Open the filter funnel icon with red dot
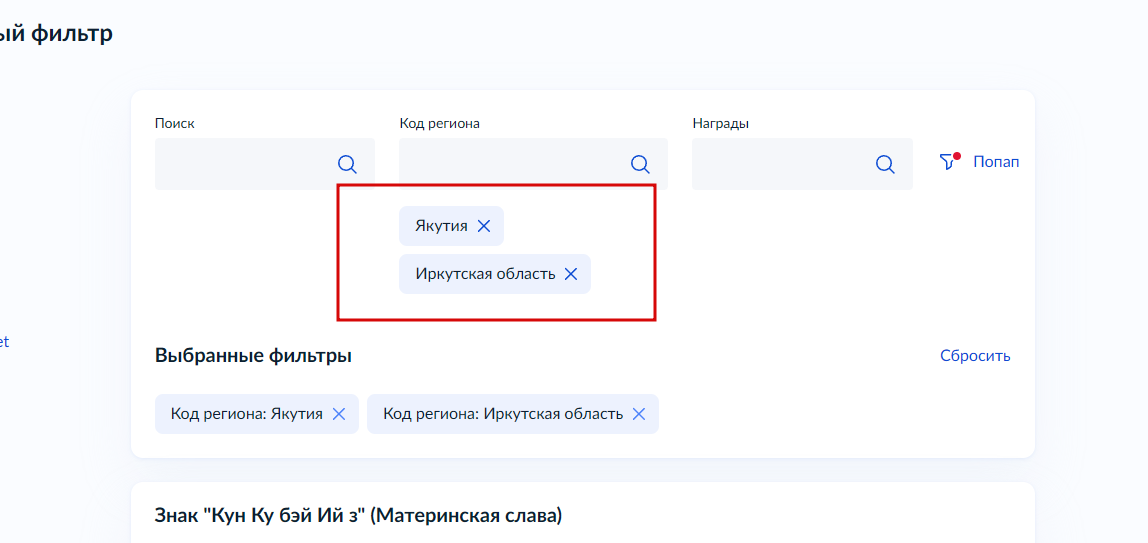 949,161
